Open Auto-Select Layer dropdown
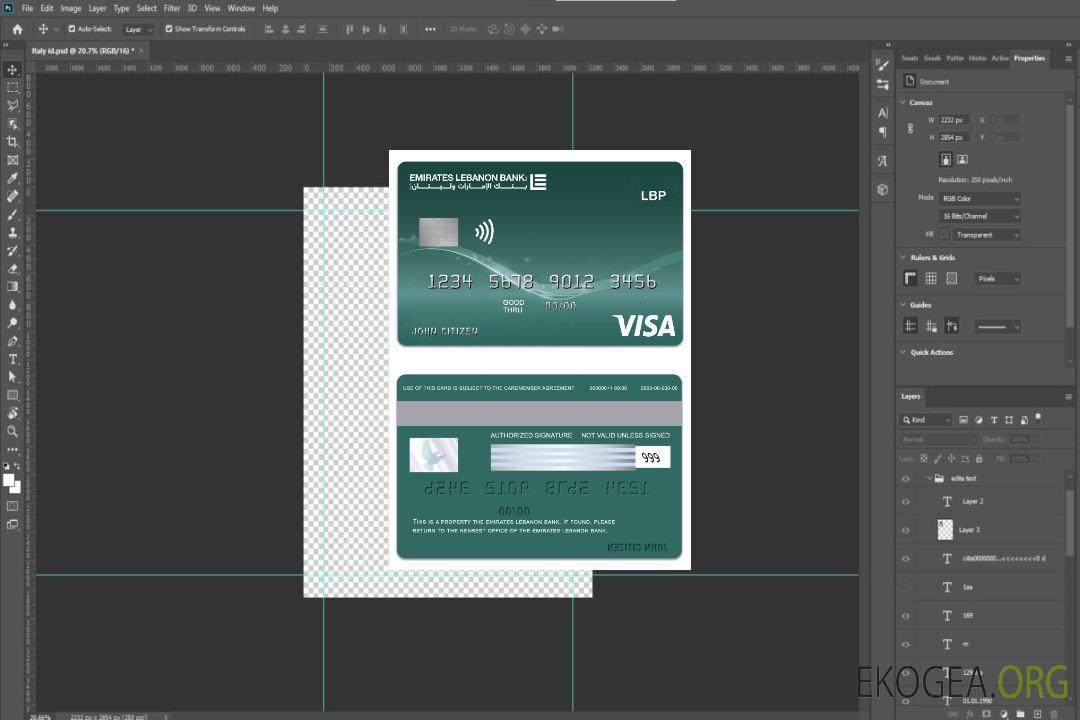The height and width of the screenshot is (720, 1080). click(138, 29)
